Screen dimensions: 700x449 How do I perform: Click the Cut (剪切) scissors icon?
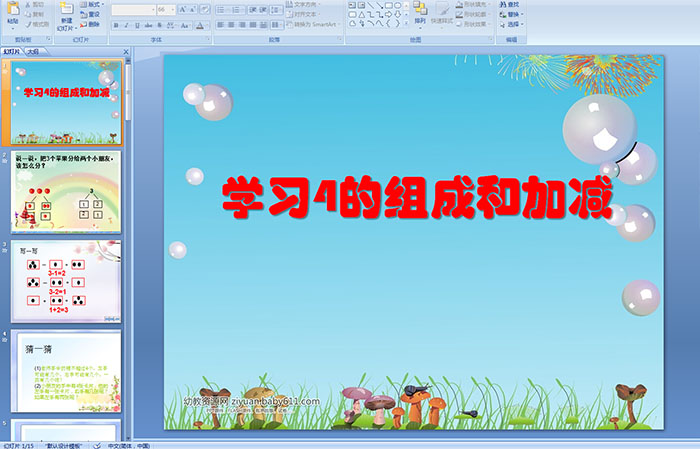coord(35,4)
